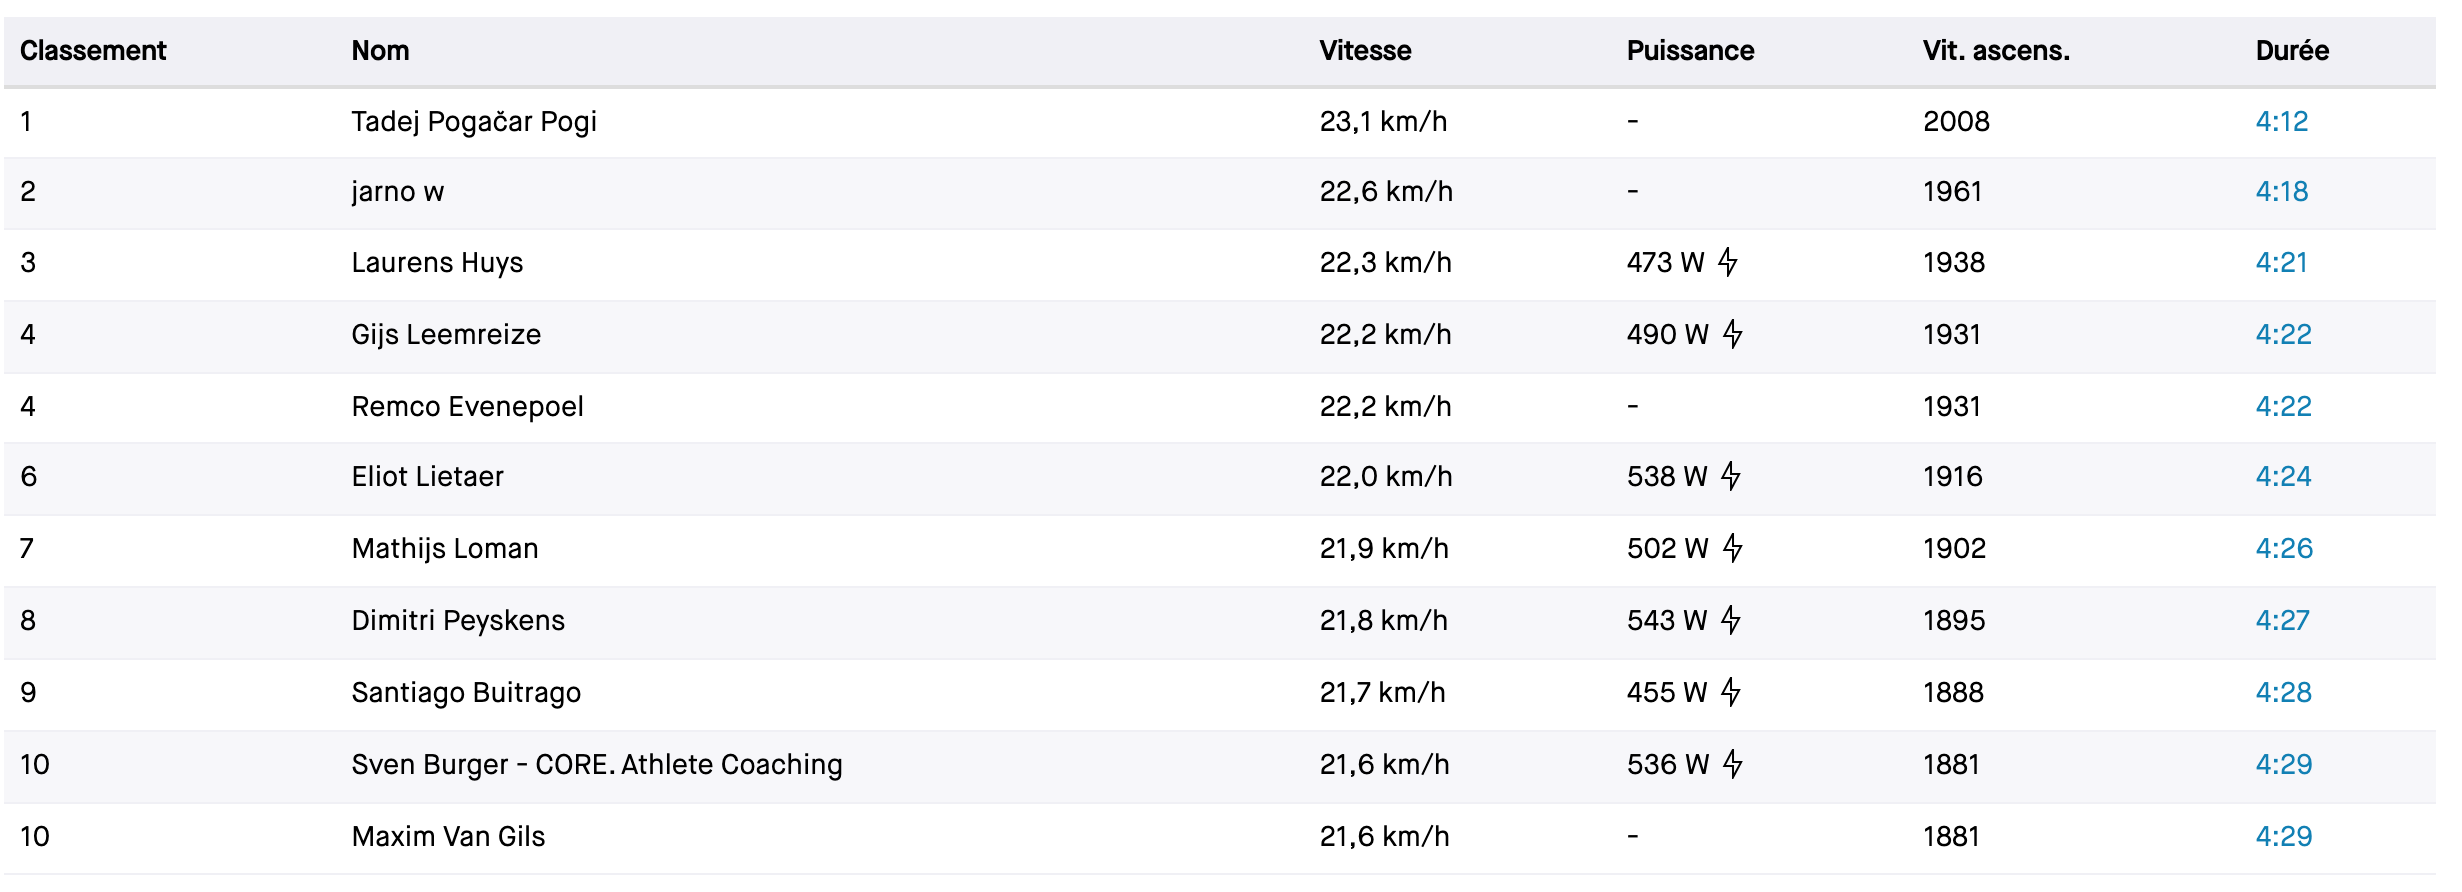Open Laurens Huys 4:21 time link
The image size is (2462, 892).
click(x=2281, y=262)
